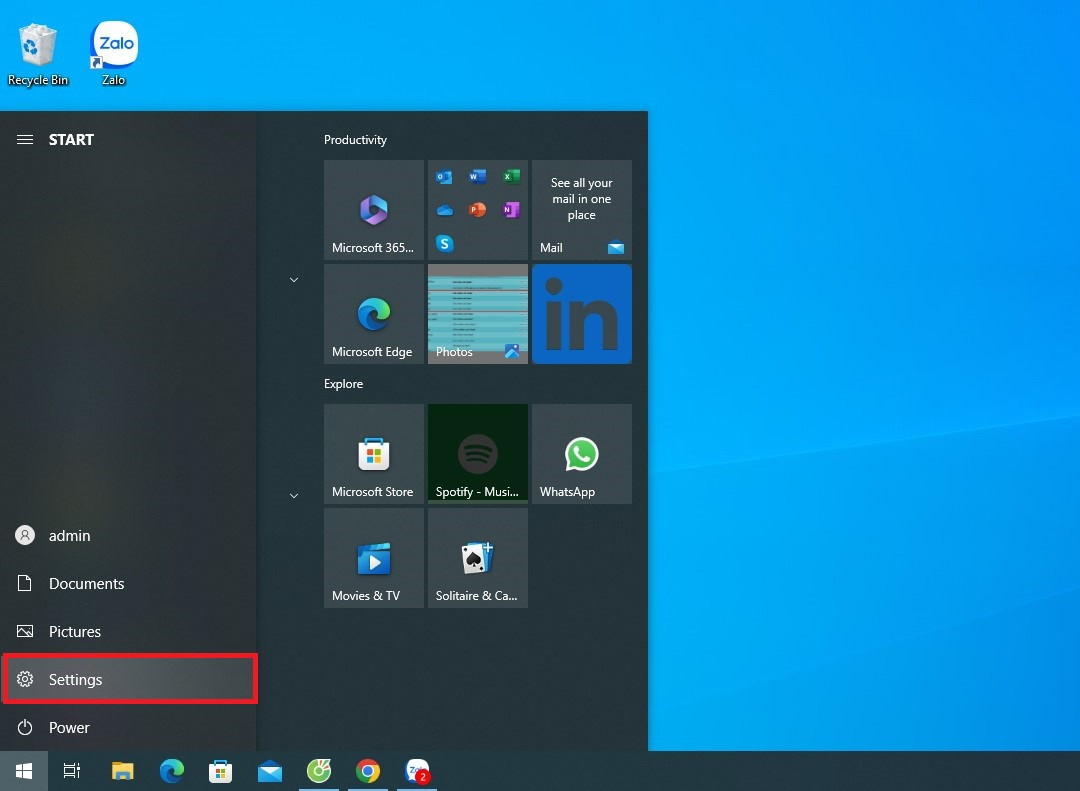
Task: Open Task View from the taskbar
Action: tap(72, 771)
